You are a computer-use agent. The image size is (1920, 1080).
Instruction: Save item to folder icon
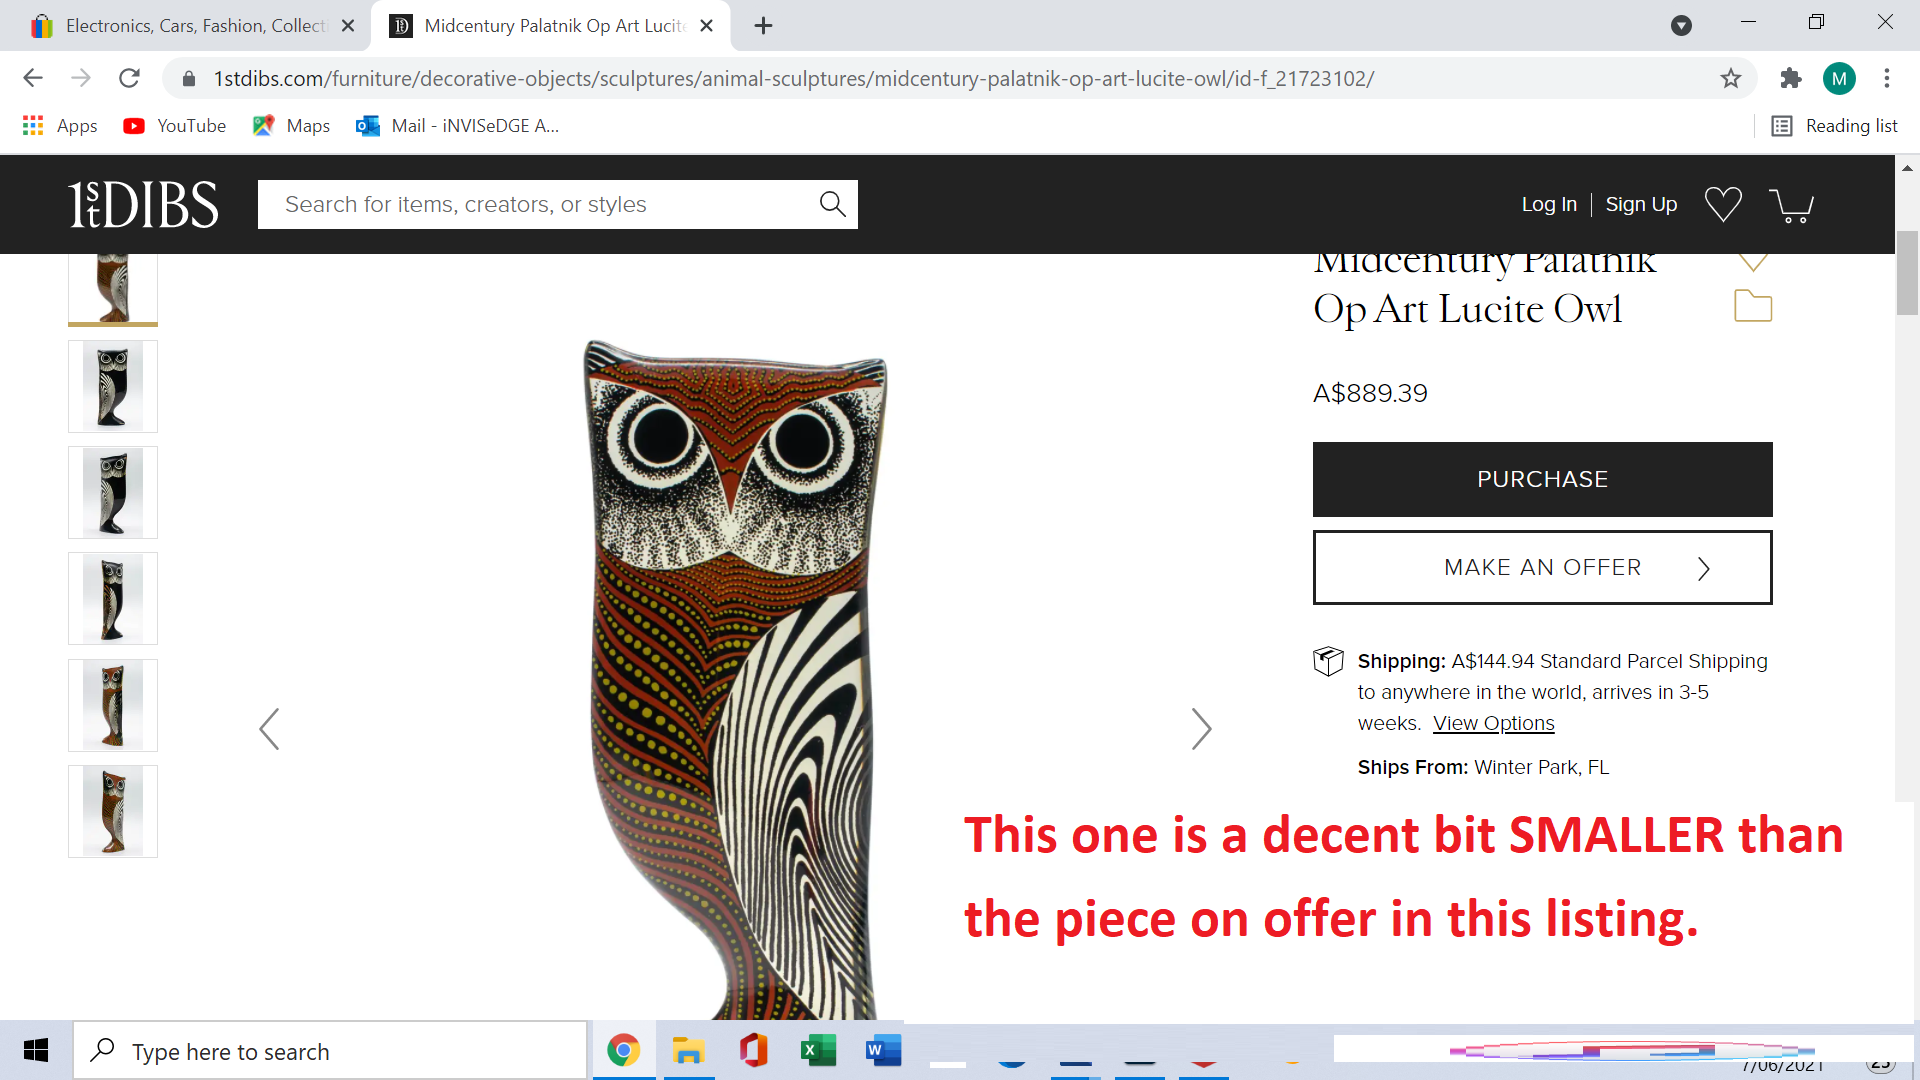click(x=1752, y=306)
